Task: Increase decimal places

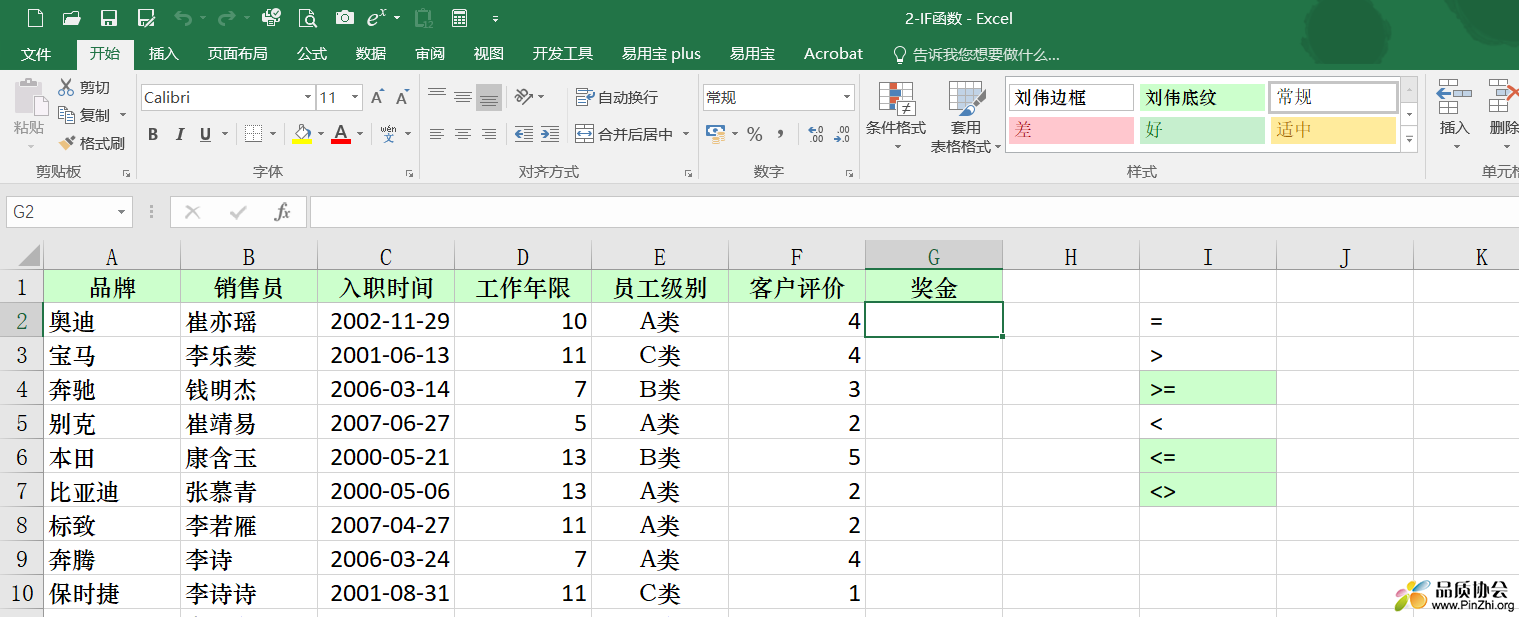Action: click(x=815, y=134)
